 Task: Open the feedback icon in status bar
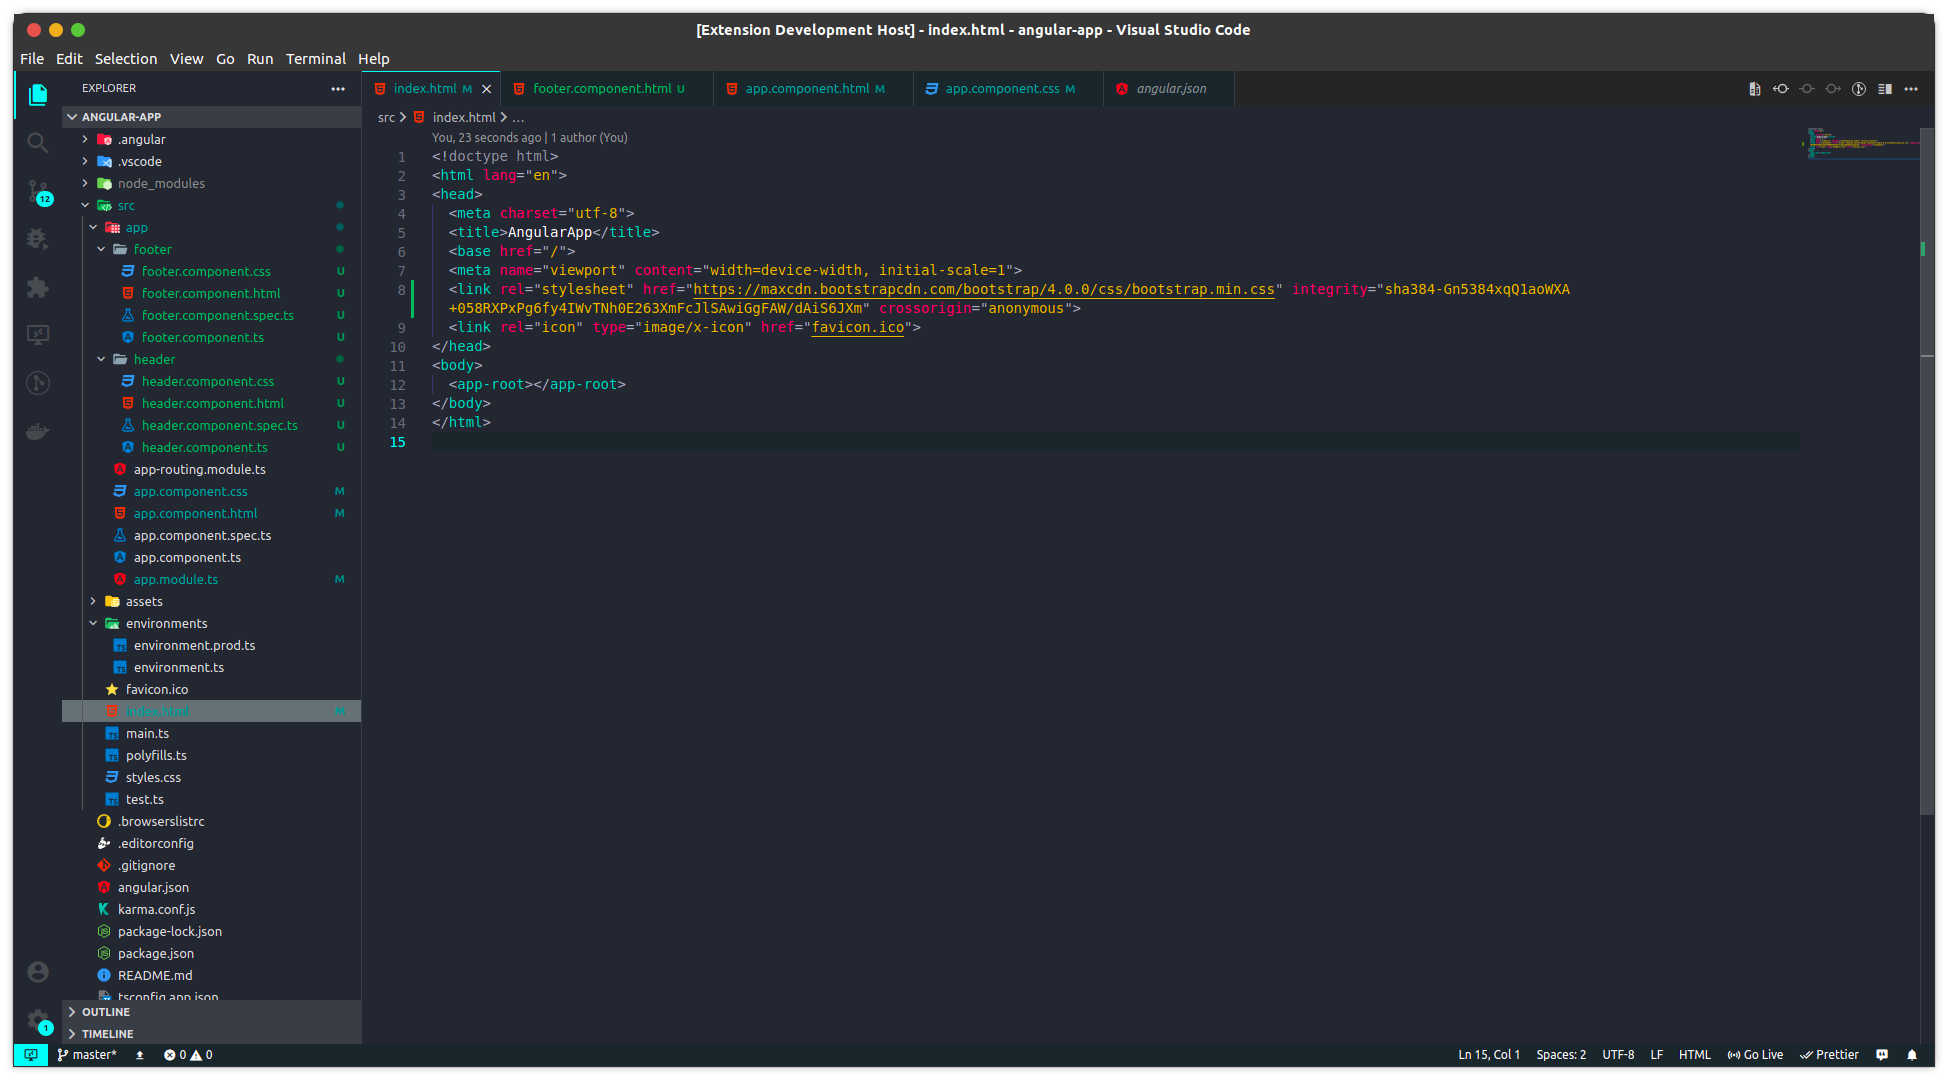point(1882,1055)
